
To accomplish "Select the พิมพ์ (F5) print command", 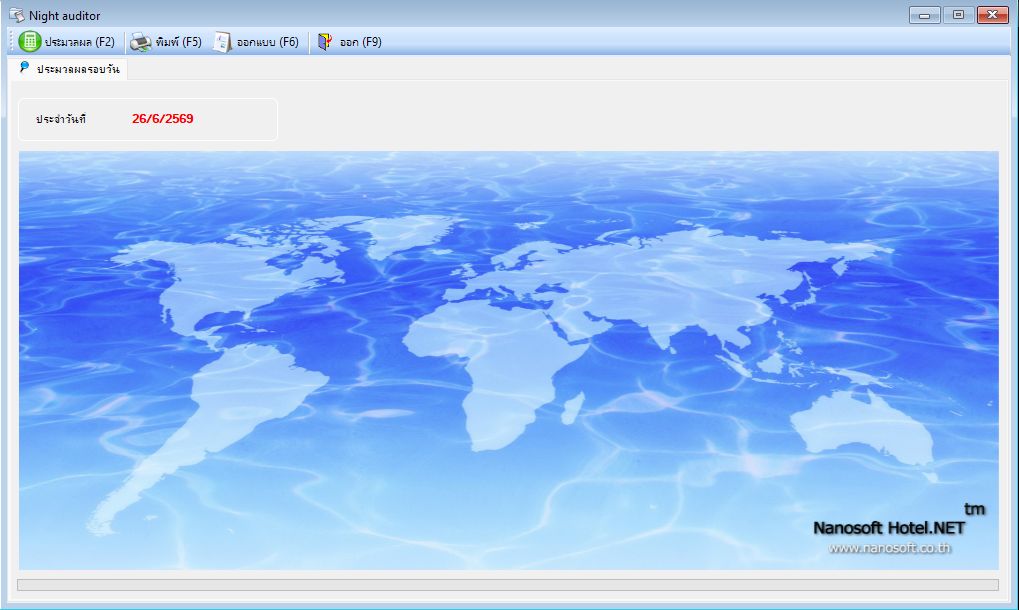I will [x=166, y=42].
